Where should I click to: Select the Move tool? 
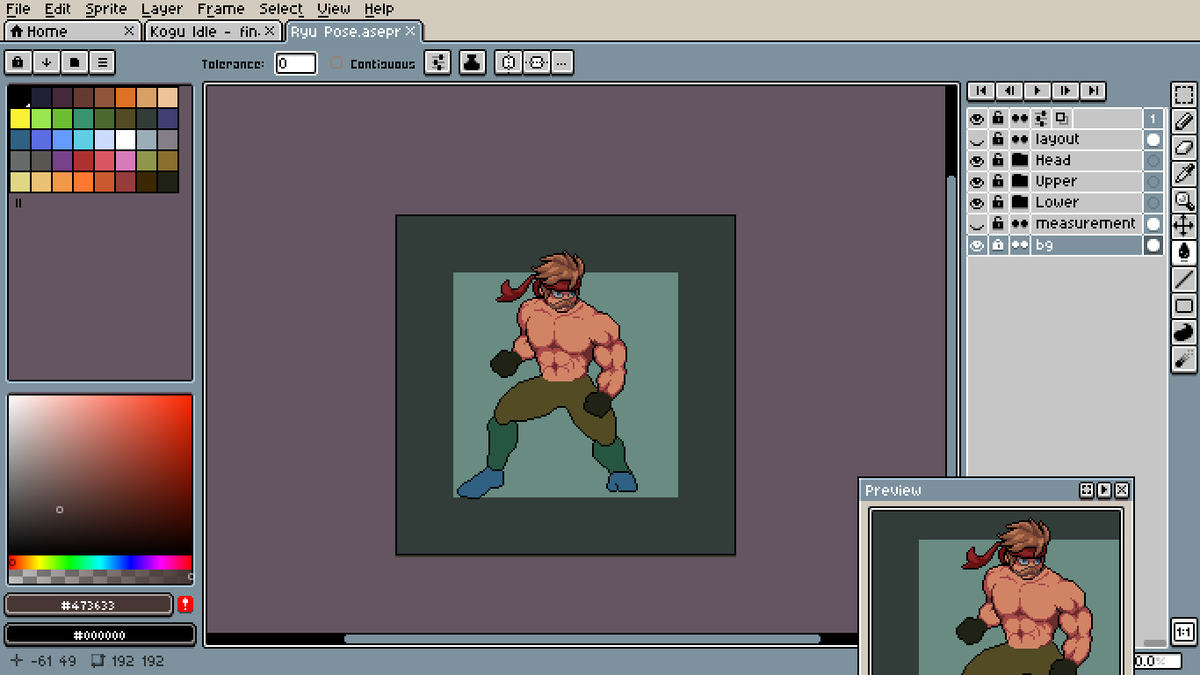point(1184,226)
